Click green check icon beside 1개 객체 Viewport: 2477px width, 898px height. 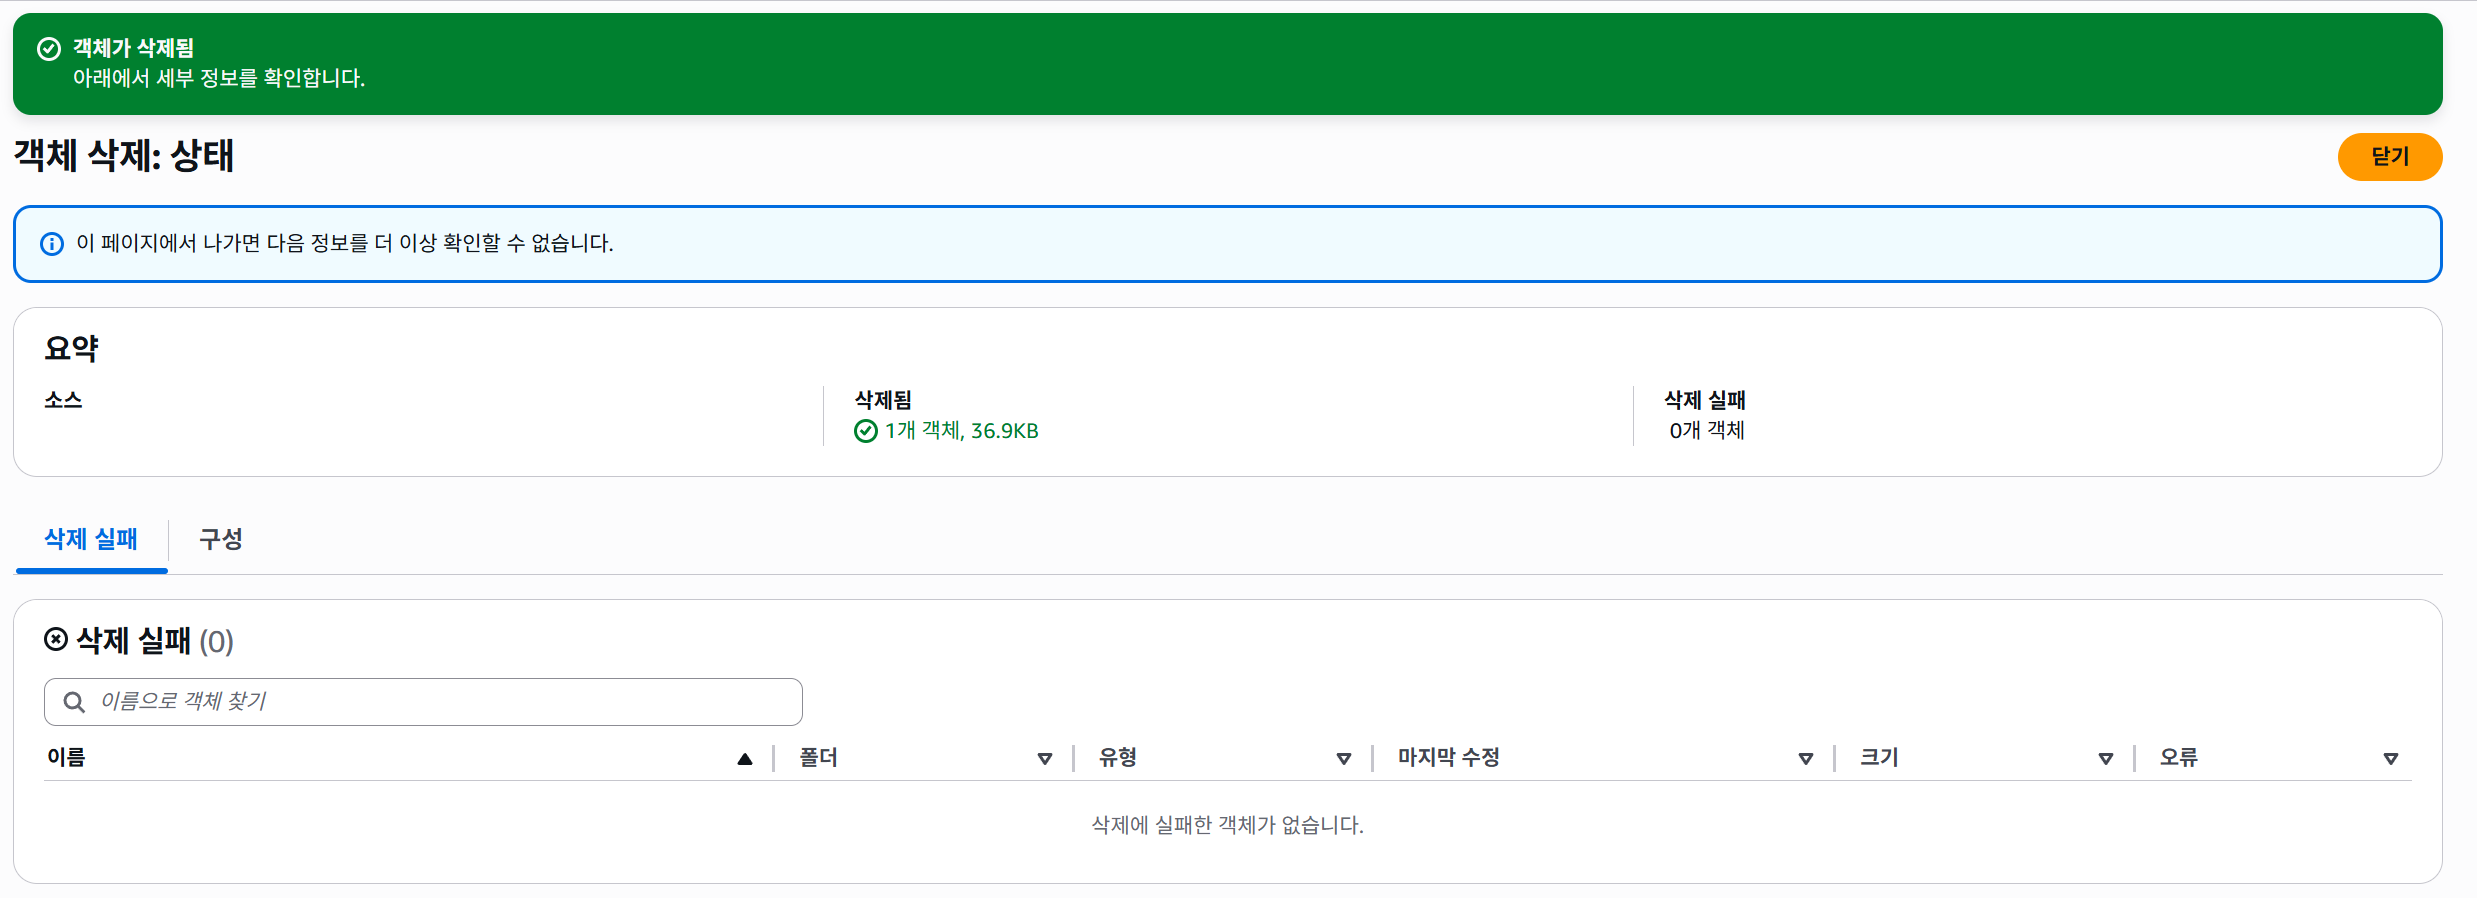click(866, 431)
